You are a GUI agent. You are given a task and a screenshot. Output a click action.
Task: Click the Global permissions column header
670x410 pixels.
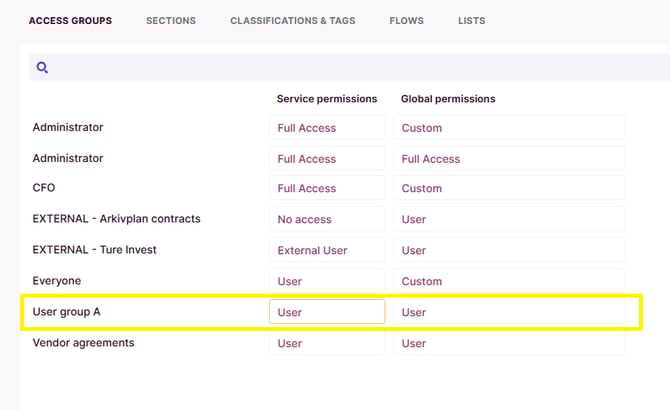pos(448,99)
